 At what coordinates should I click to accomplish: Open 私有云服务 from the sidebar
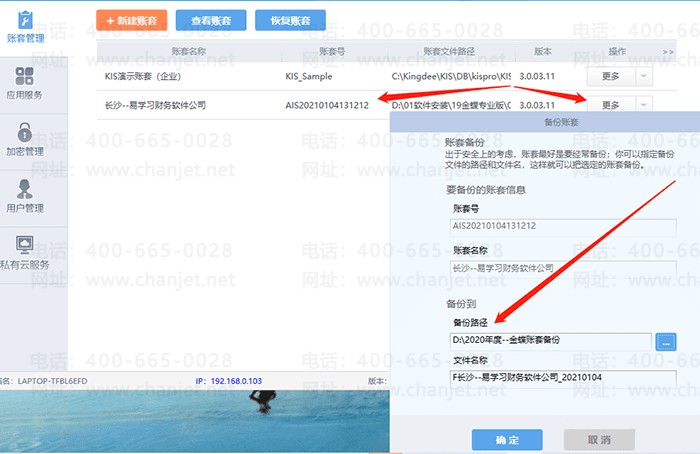point(24,251)
